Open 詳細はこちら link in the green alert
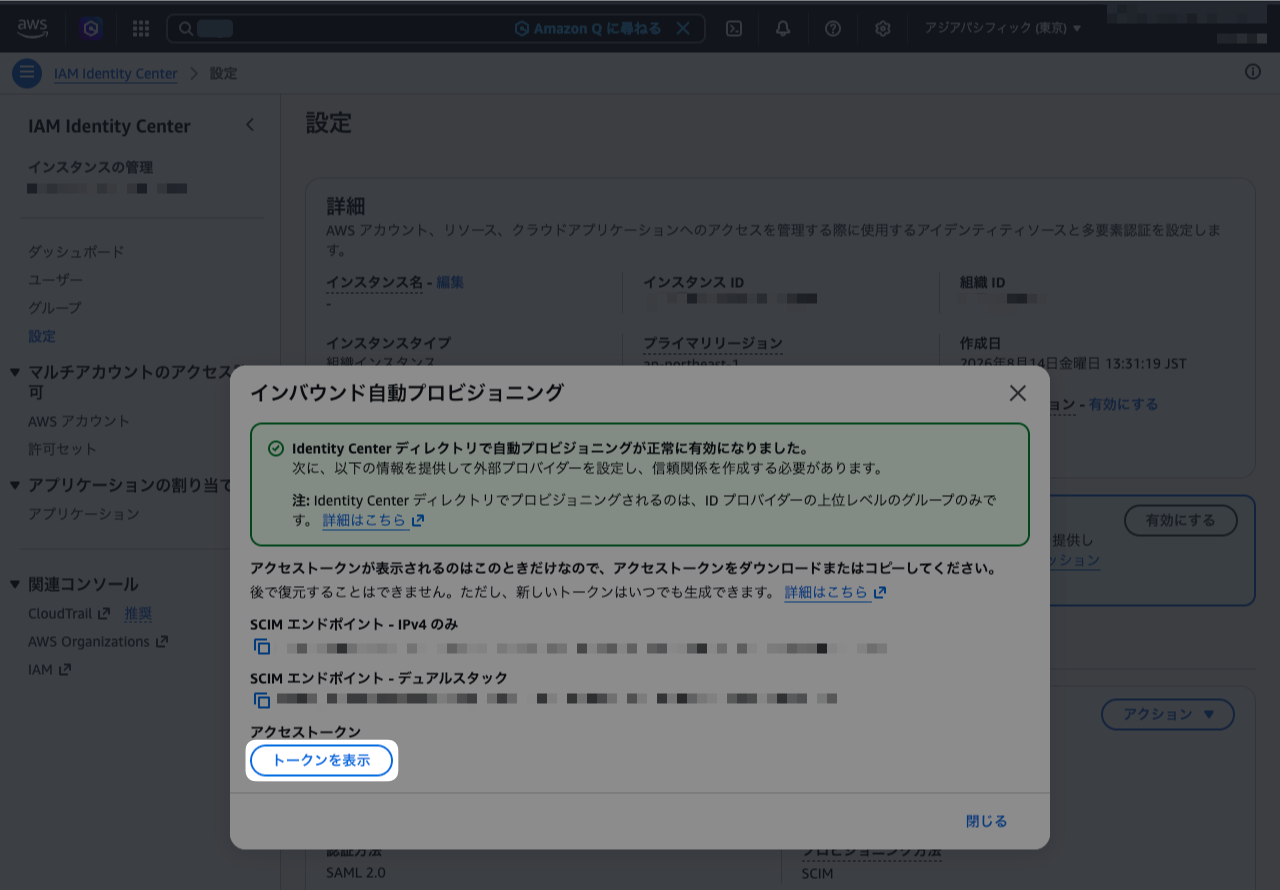 tap(373, 520)
